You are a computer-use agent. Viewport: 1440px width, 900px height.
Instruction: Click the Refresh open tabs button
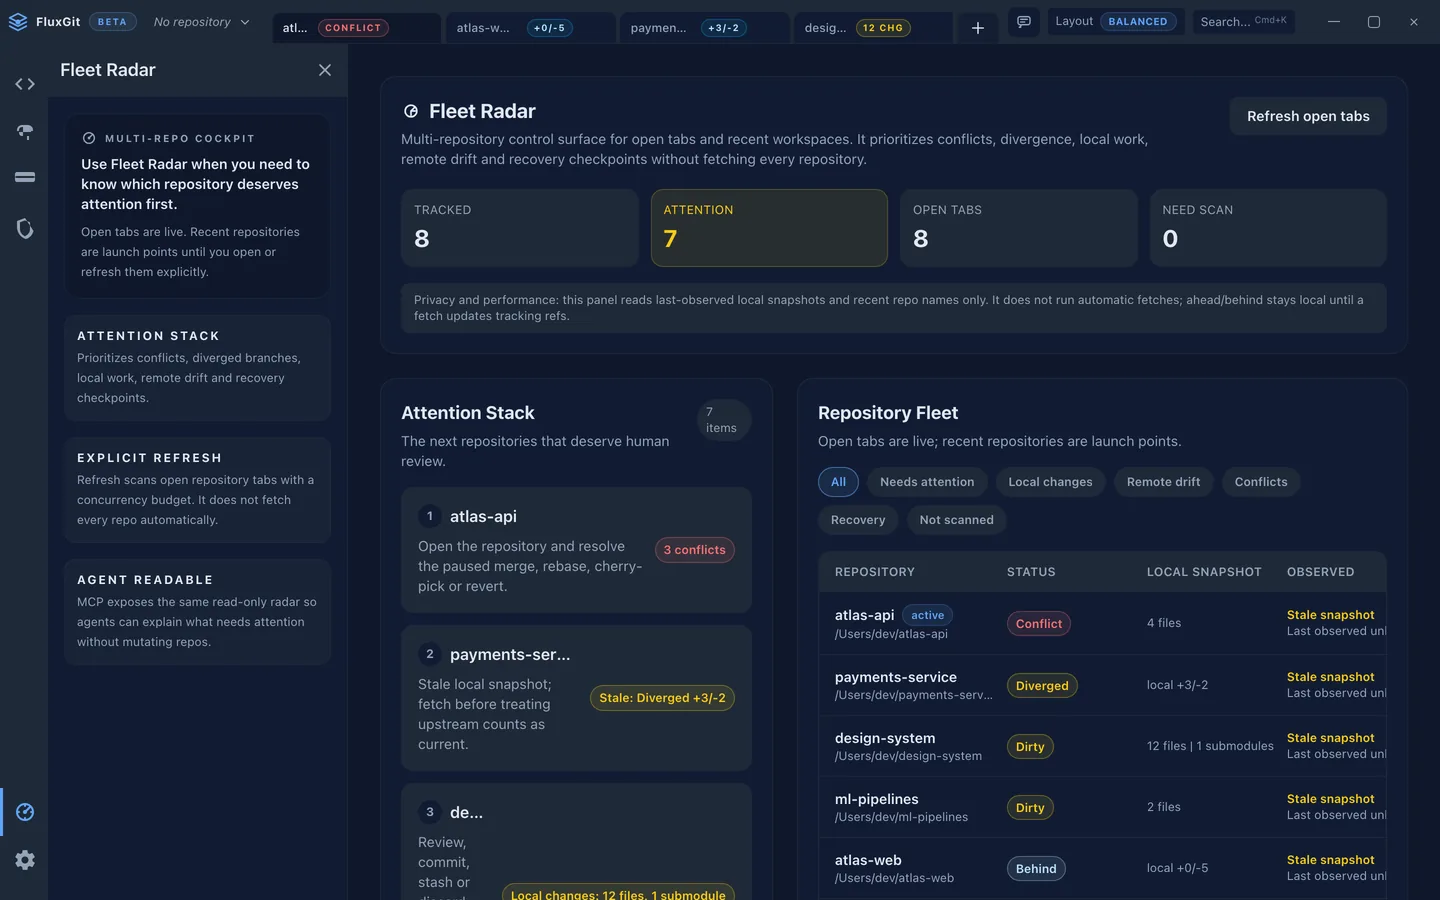(x=1308, y=116)
